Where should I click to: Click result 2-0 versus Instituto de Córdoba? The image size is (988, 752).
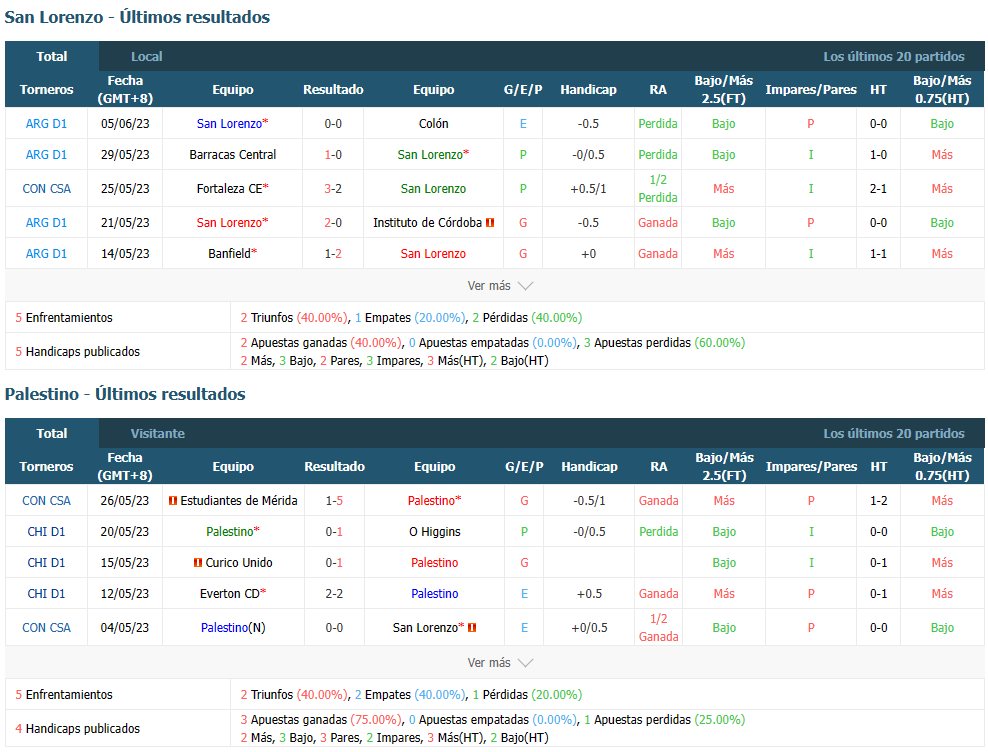point(333,223)
